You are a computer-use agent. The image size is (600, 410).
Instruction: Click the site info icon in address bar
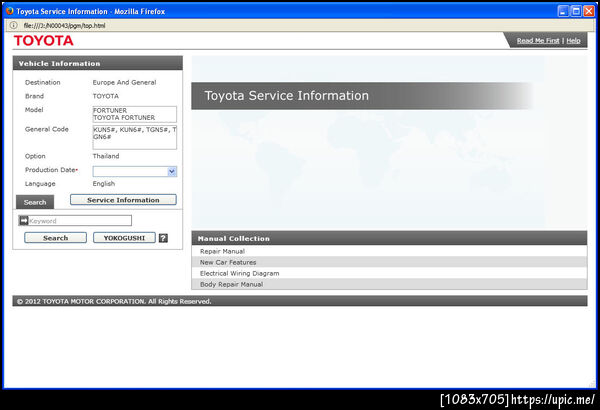[x=14, y=25]
